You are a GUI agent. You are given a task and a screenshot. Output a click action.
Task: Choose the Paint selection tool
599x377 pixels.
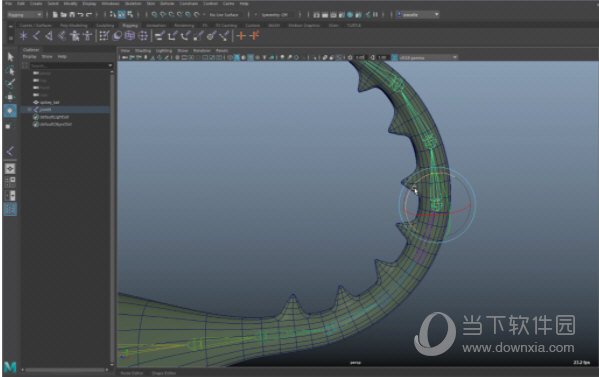[x=10, y=83]
